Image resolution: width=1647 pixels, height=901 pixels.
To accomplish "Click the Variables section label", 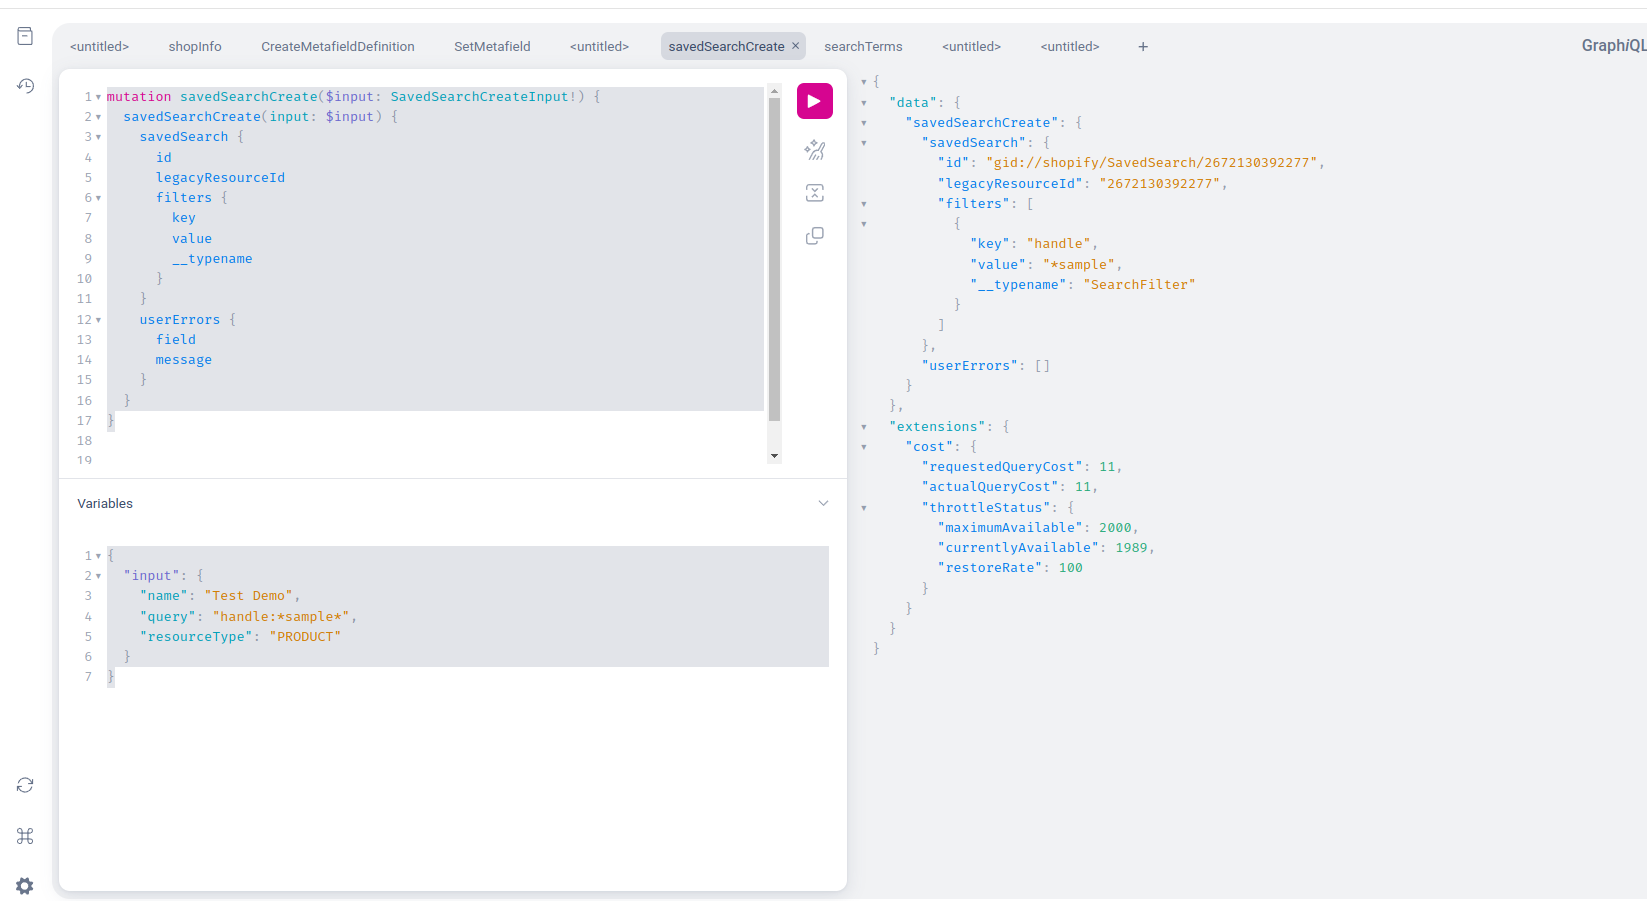I will [105, 504].
